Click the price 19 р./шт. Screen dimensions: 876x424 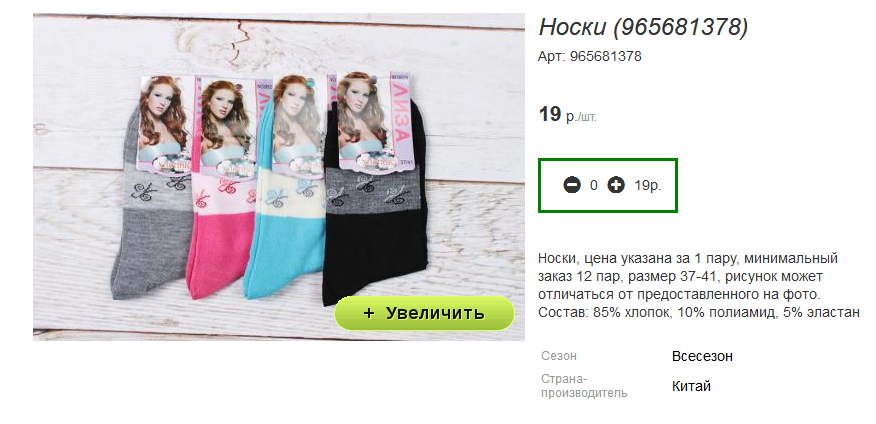tap(567, 115)
